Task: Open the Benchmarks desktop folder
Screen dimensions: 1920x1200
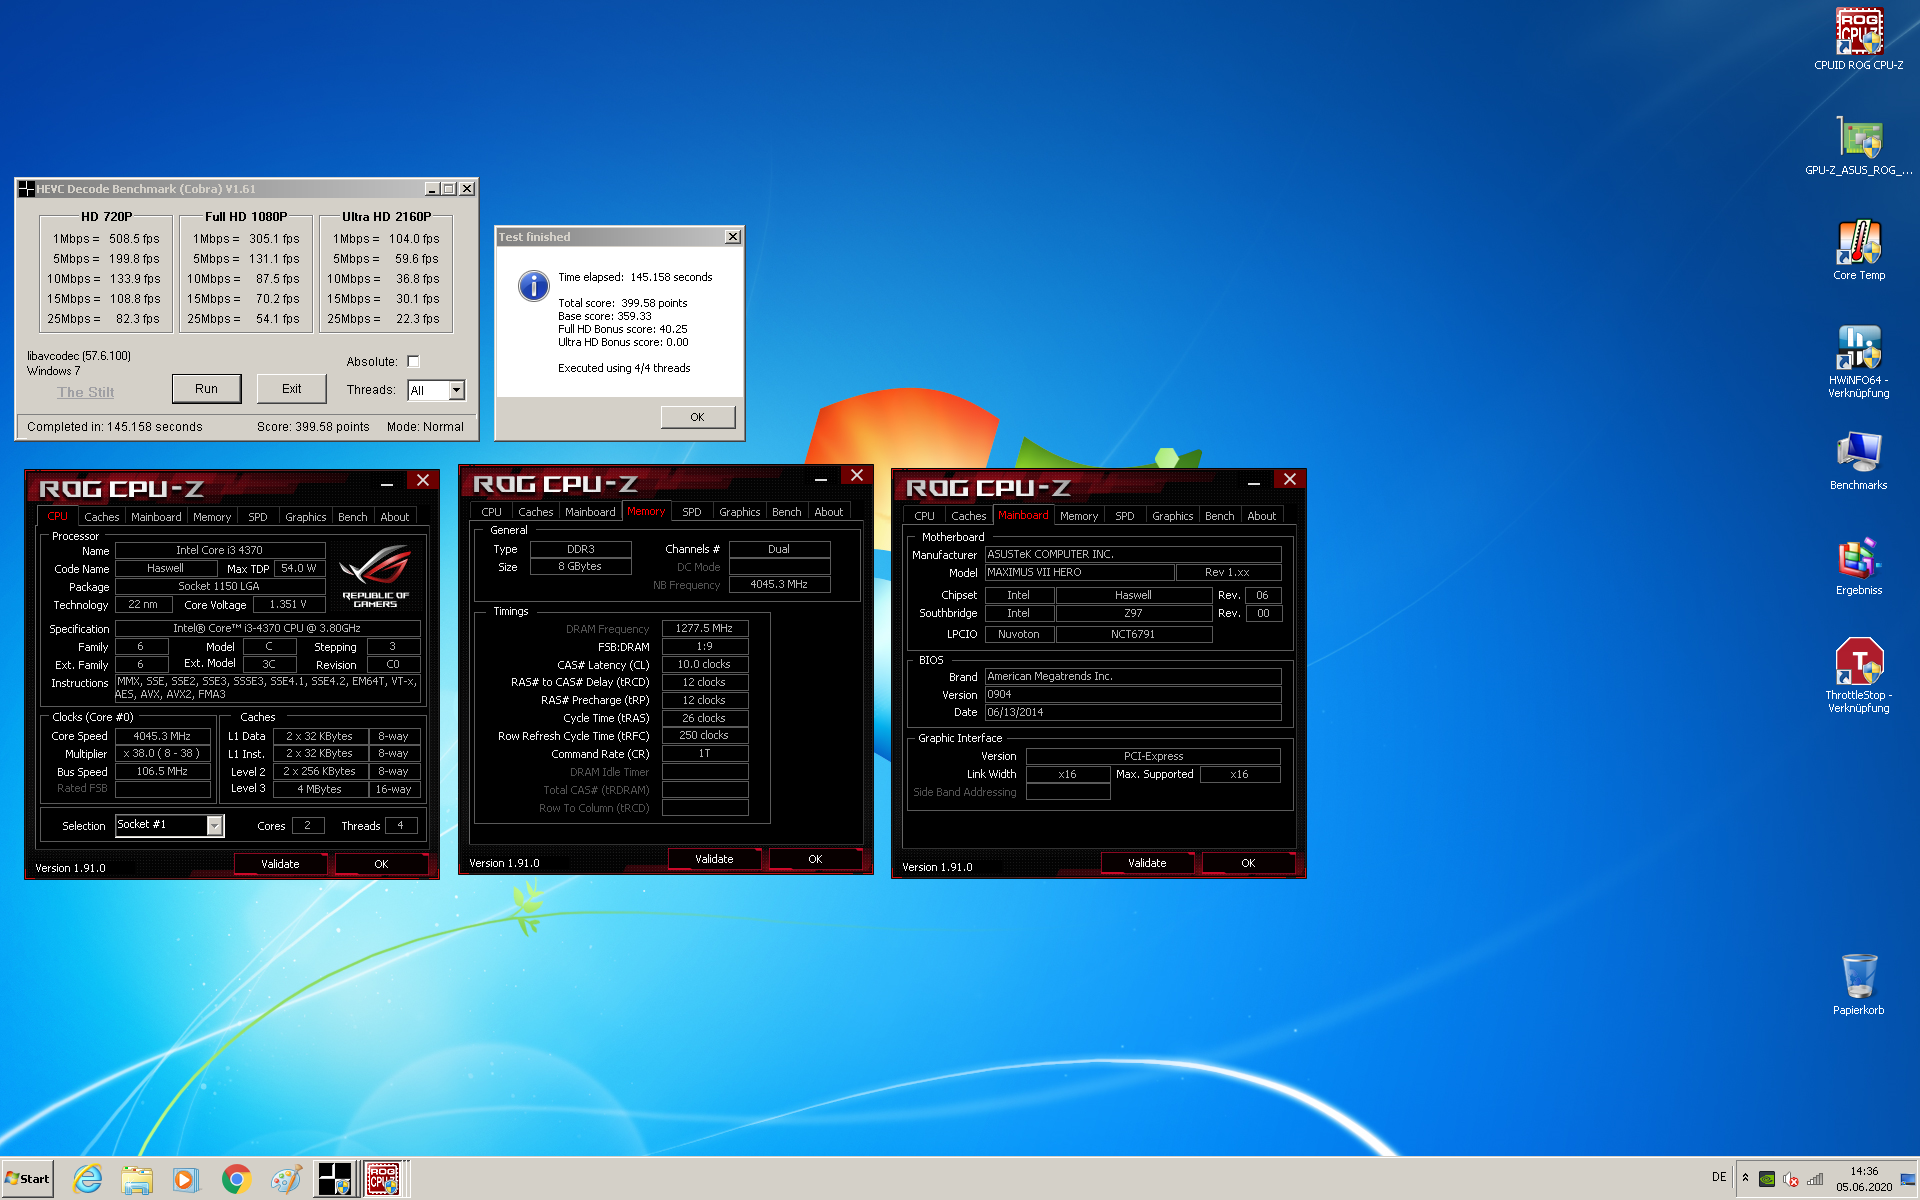Action: click(1858, 460)
